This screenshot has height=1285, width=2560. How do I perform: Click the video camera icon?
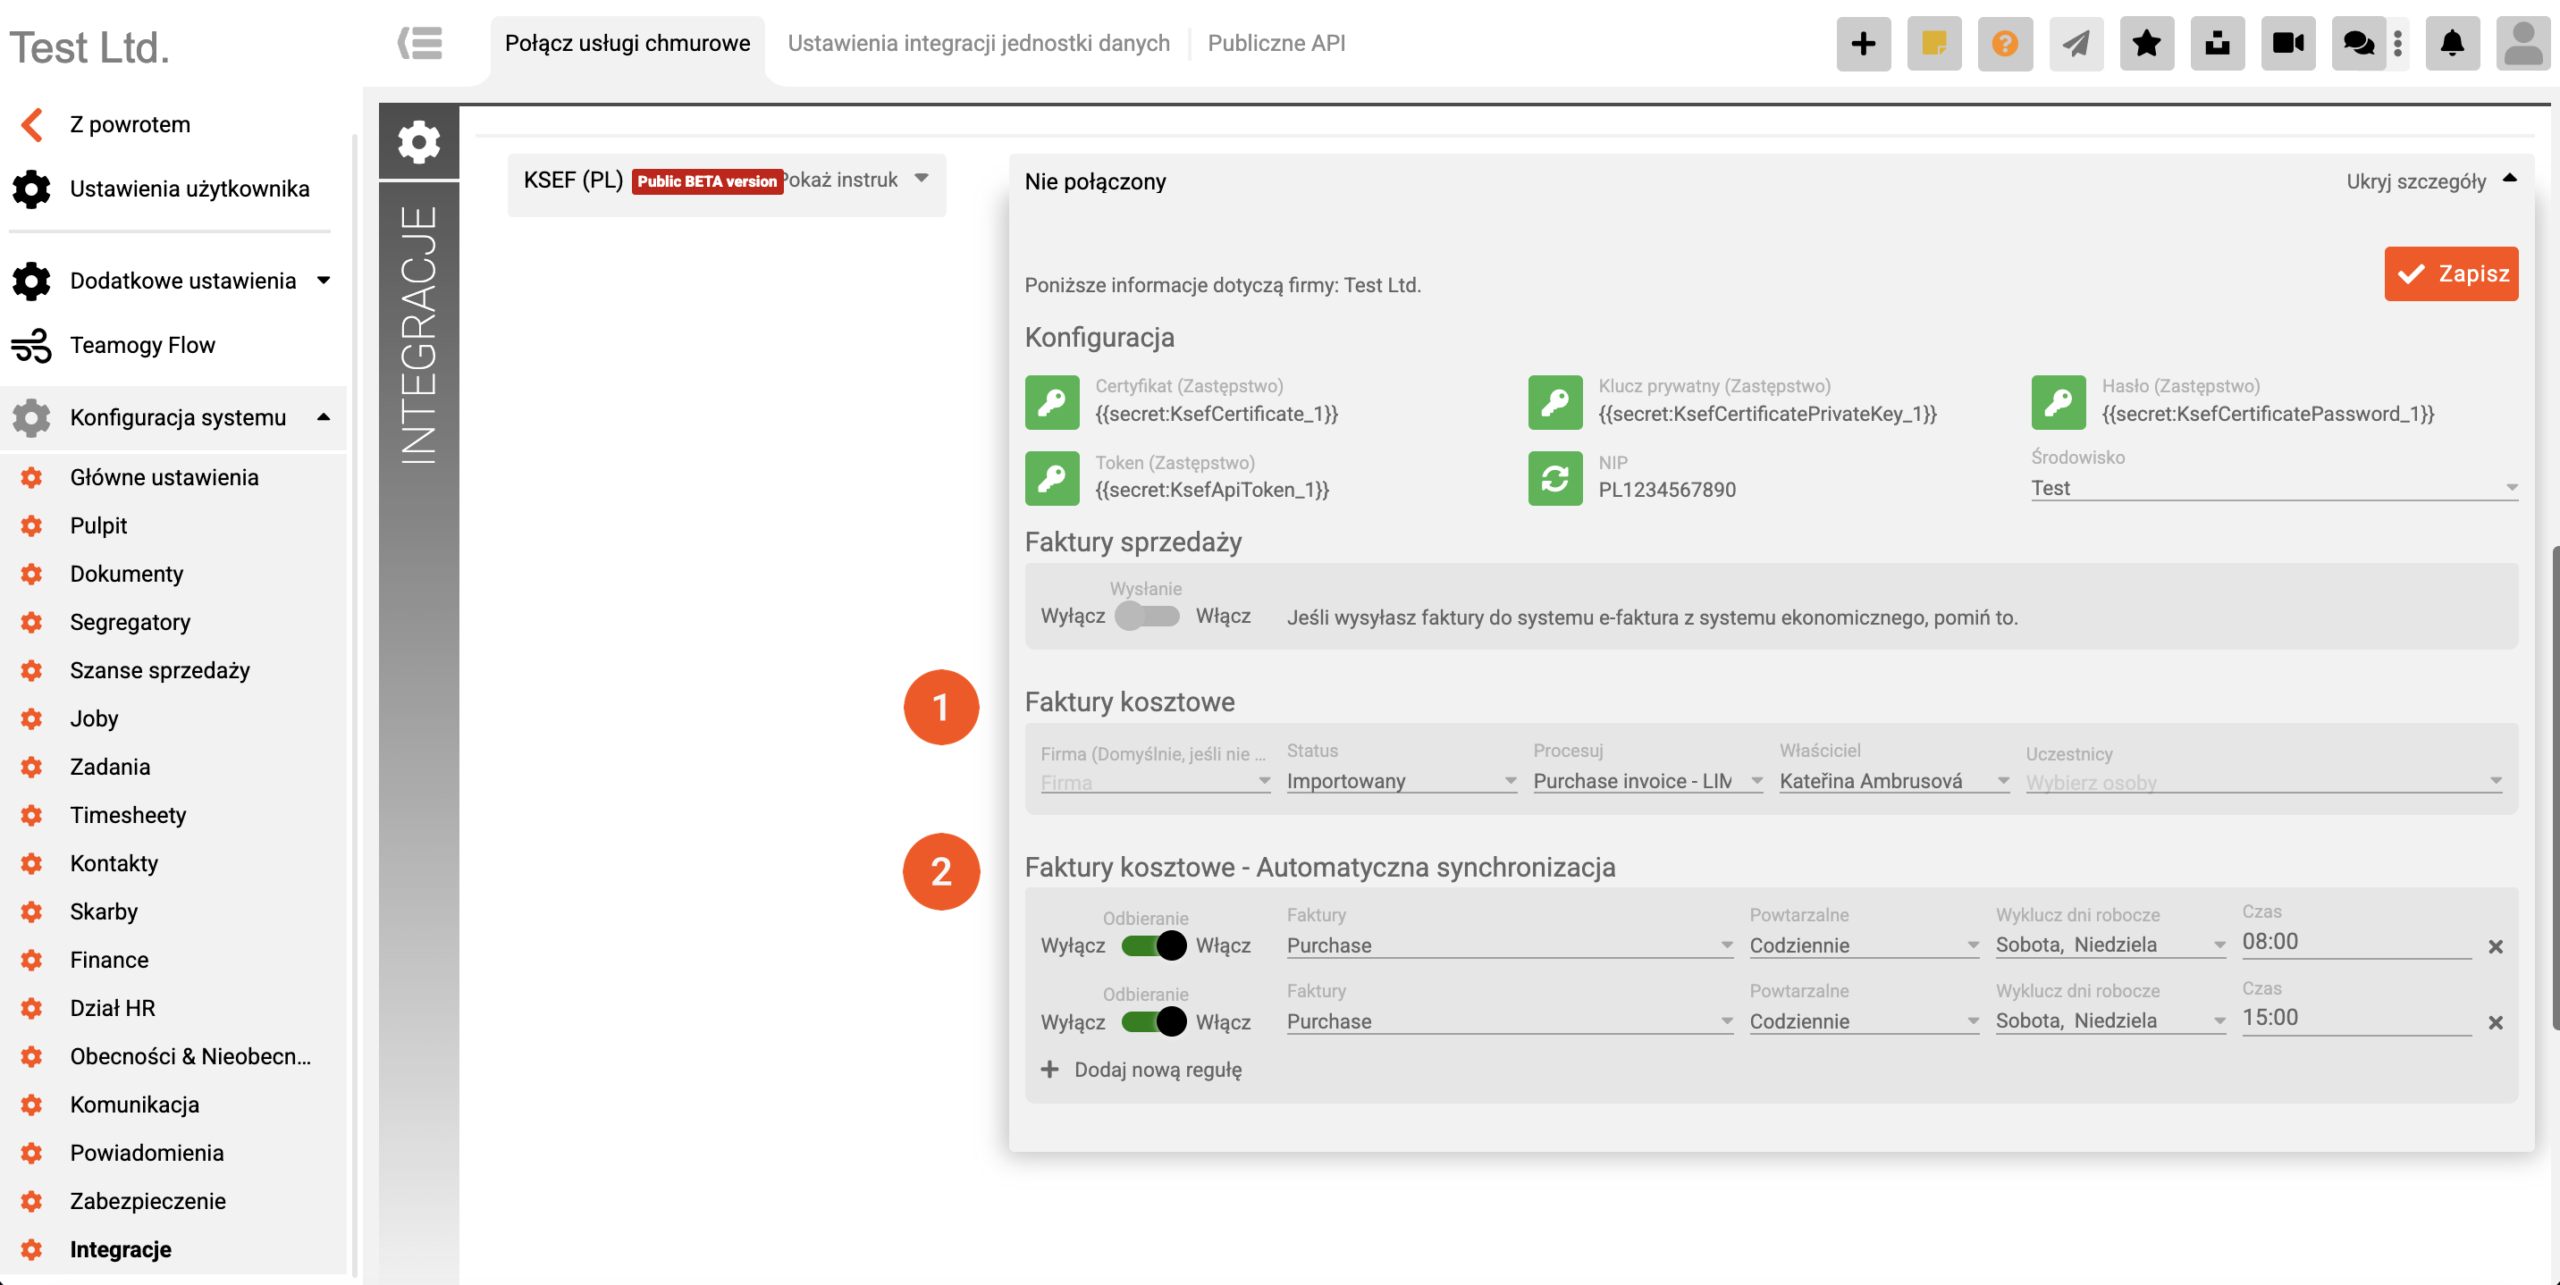pyautogui.click(x=2288, y=43)
